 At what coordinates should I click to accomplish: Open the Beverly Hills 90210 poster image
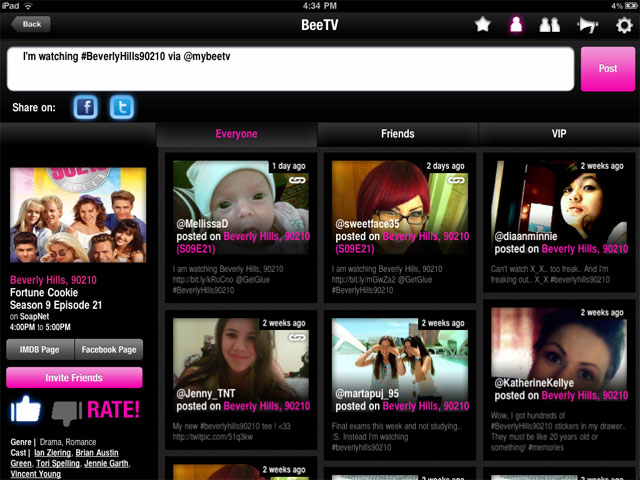tap(78, 215)
